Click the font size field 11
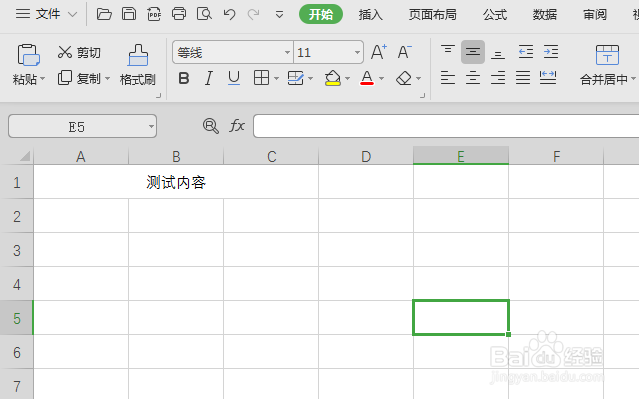The image size is (639, 399). tap(323, 52)
